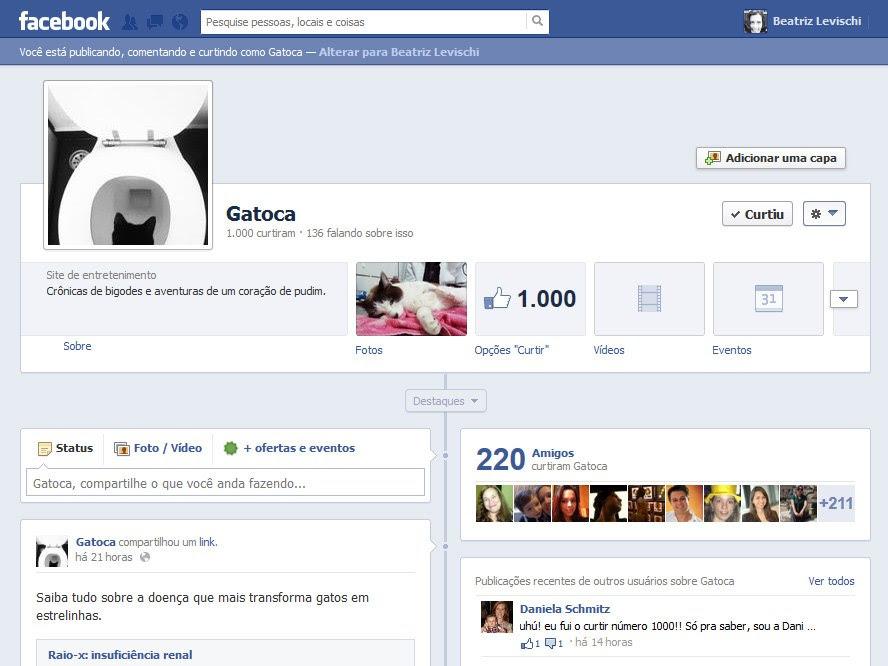The width and height of the screenshot is (888, 666).
Task: Focus the search people and places field
Action: [364, 22]
